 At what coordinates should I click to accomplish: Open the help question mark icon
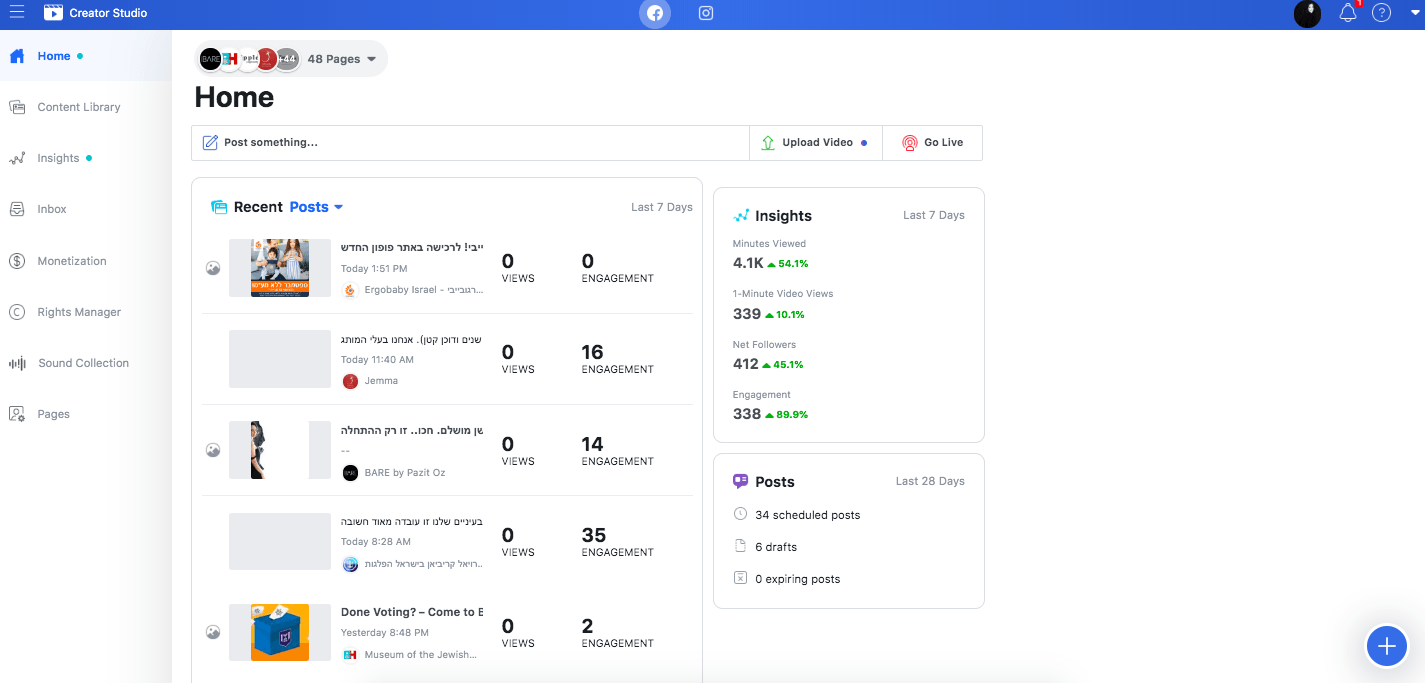pos(1381,13)
